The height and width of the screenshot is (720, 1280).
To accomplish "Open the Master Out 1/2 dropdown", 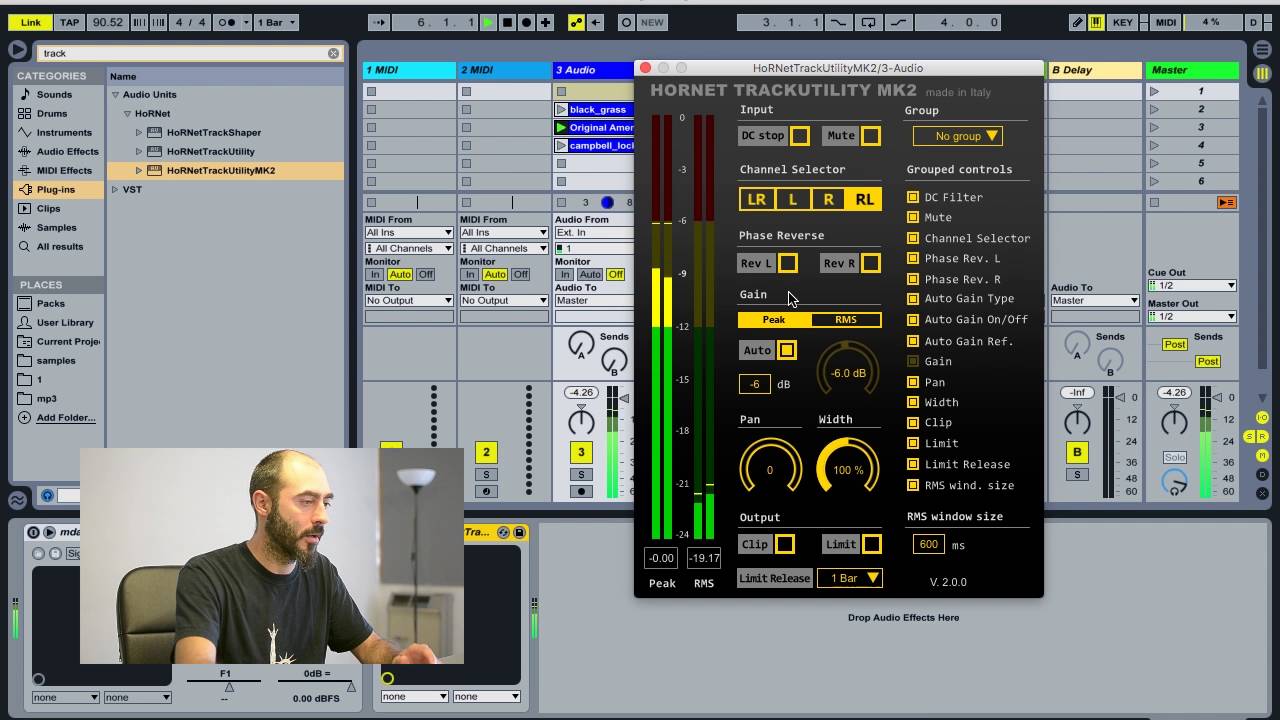I will click(1192, 316).
